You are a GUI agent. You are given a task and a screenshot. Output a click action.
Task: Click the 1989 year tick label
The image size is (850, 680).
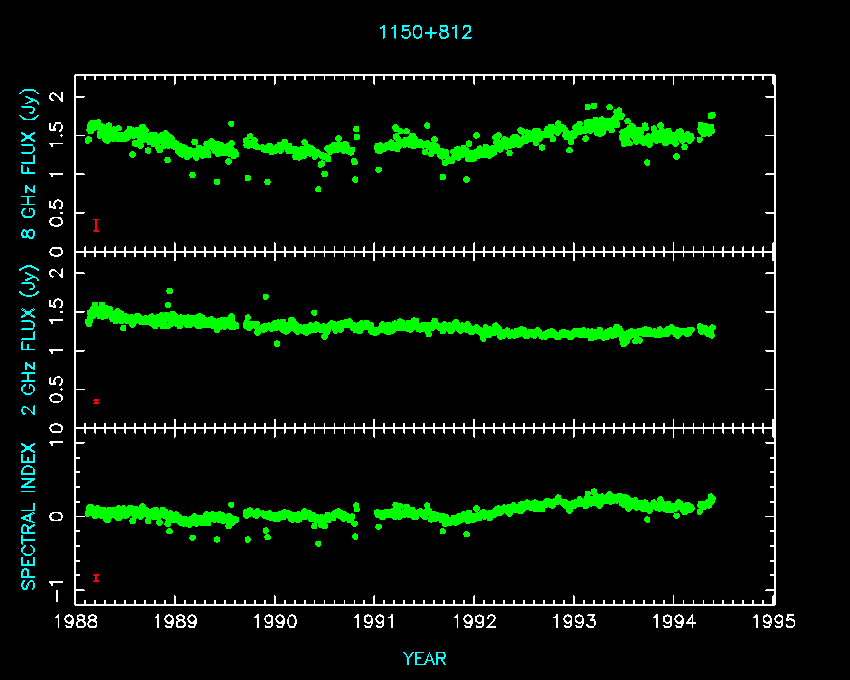[176, 622]
